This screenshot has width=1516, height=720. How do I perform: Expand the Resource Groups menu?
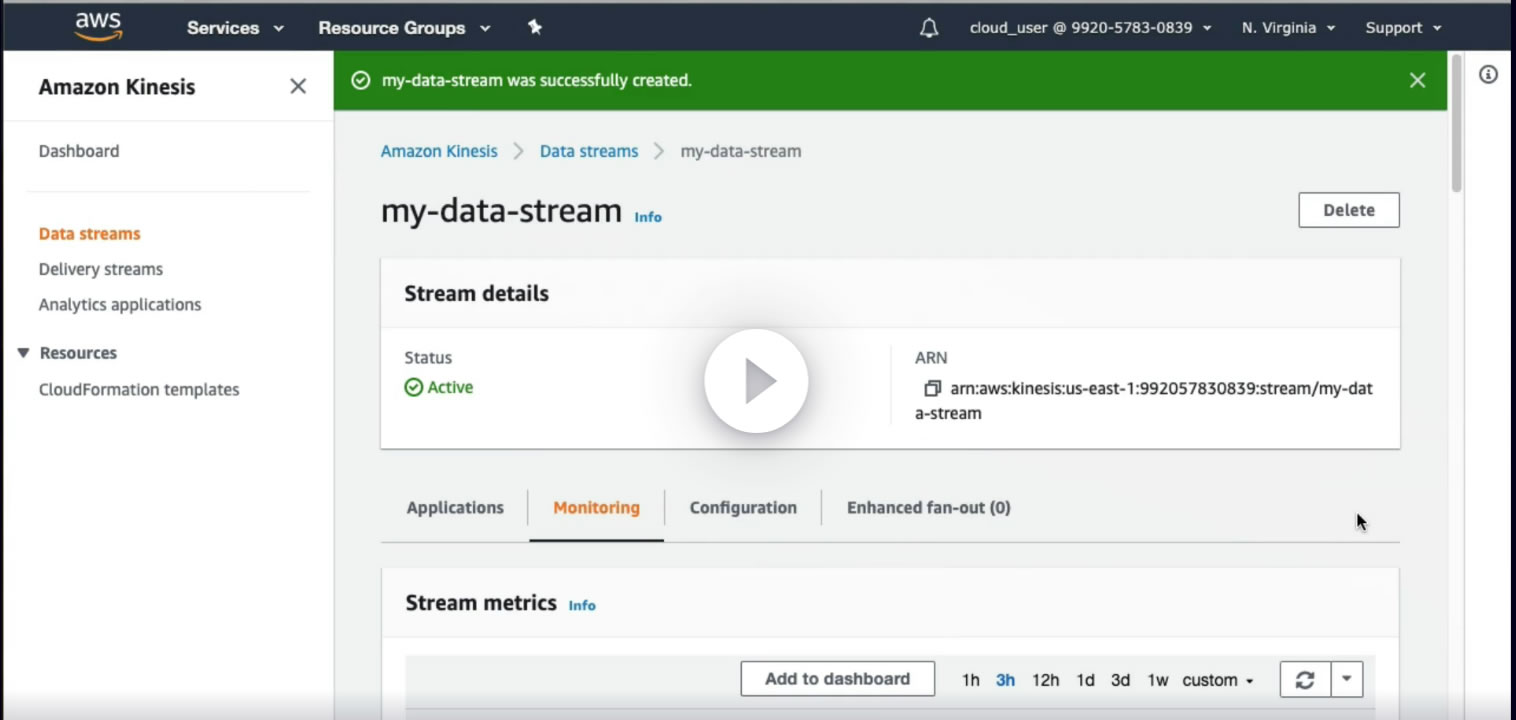[x=404, y=28]
